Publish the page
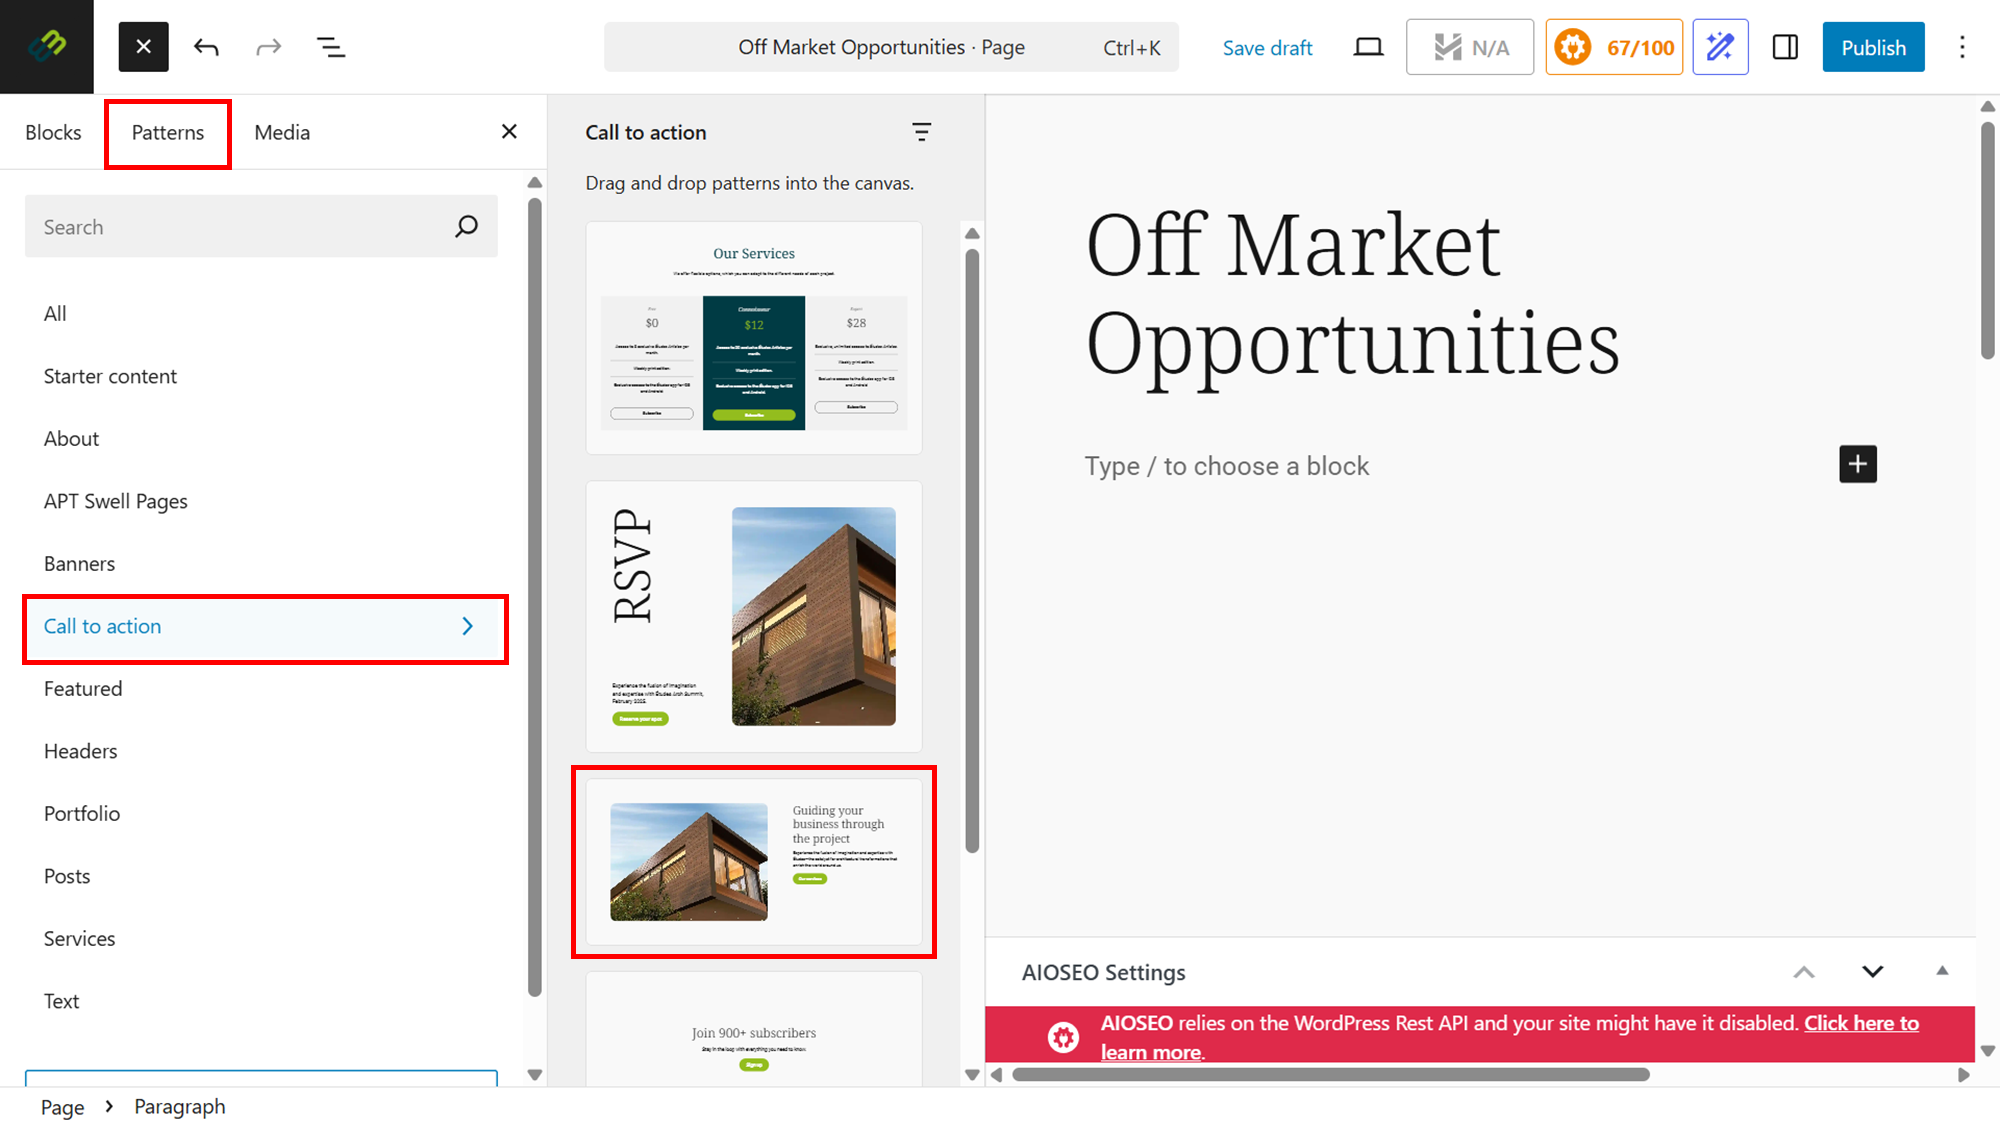The height and width of the screenshot is (1125, 2000). pos(1873,47)
